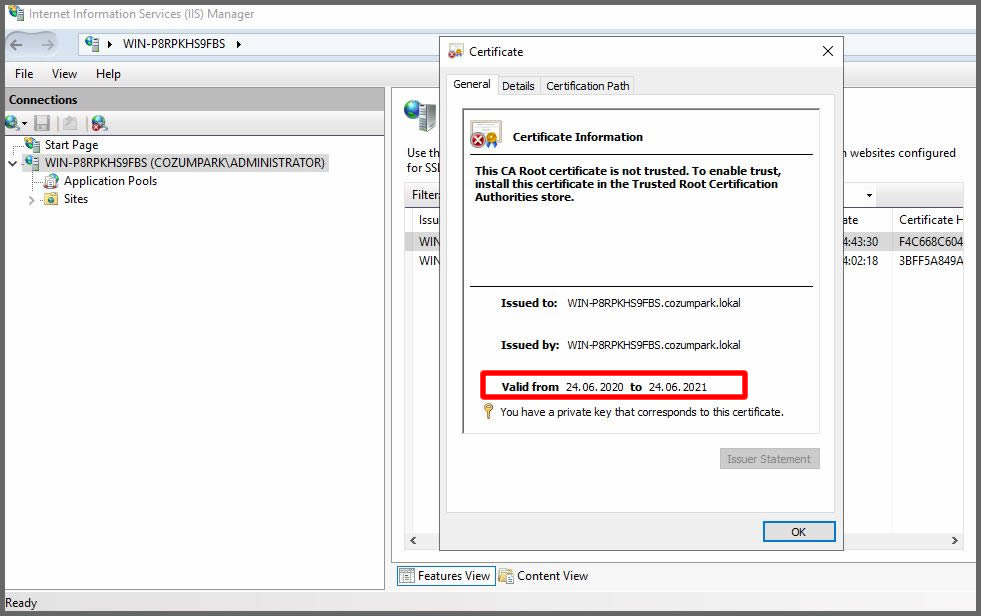Click OK in the Certificate dialog
This screenshot has height=616, width=981.
coord(799,532)
